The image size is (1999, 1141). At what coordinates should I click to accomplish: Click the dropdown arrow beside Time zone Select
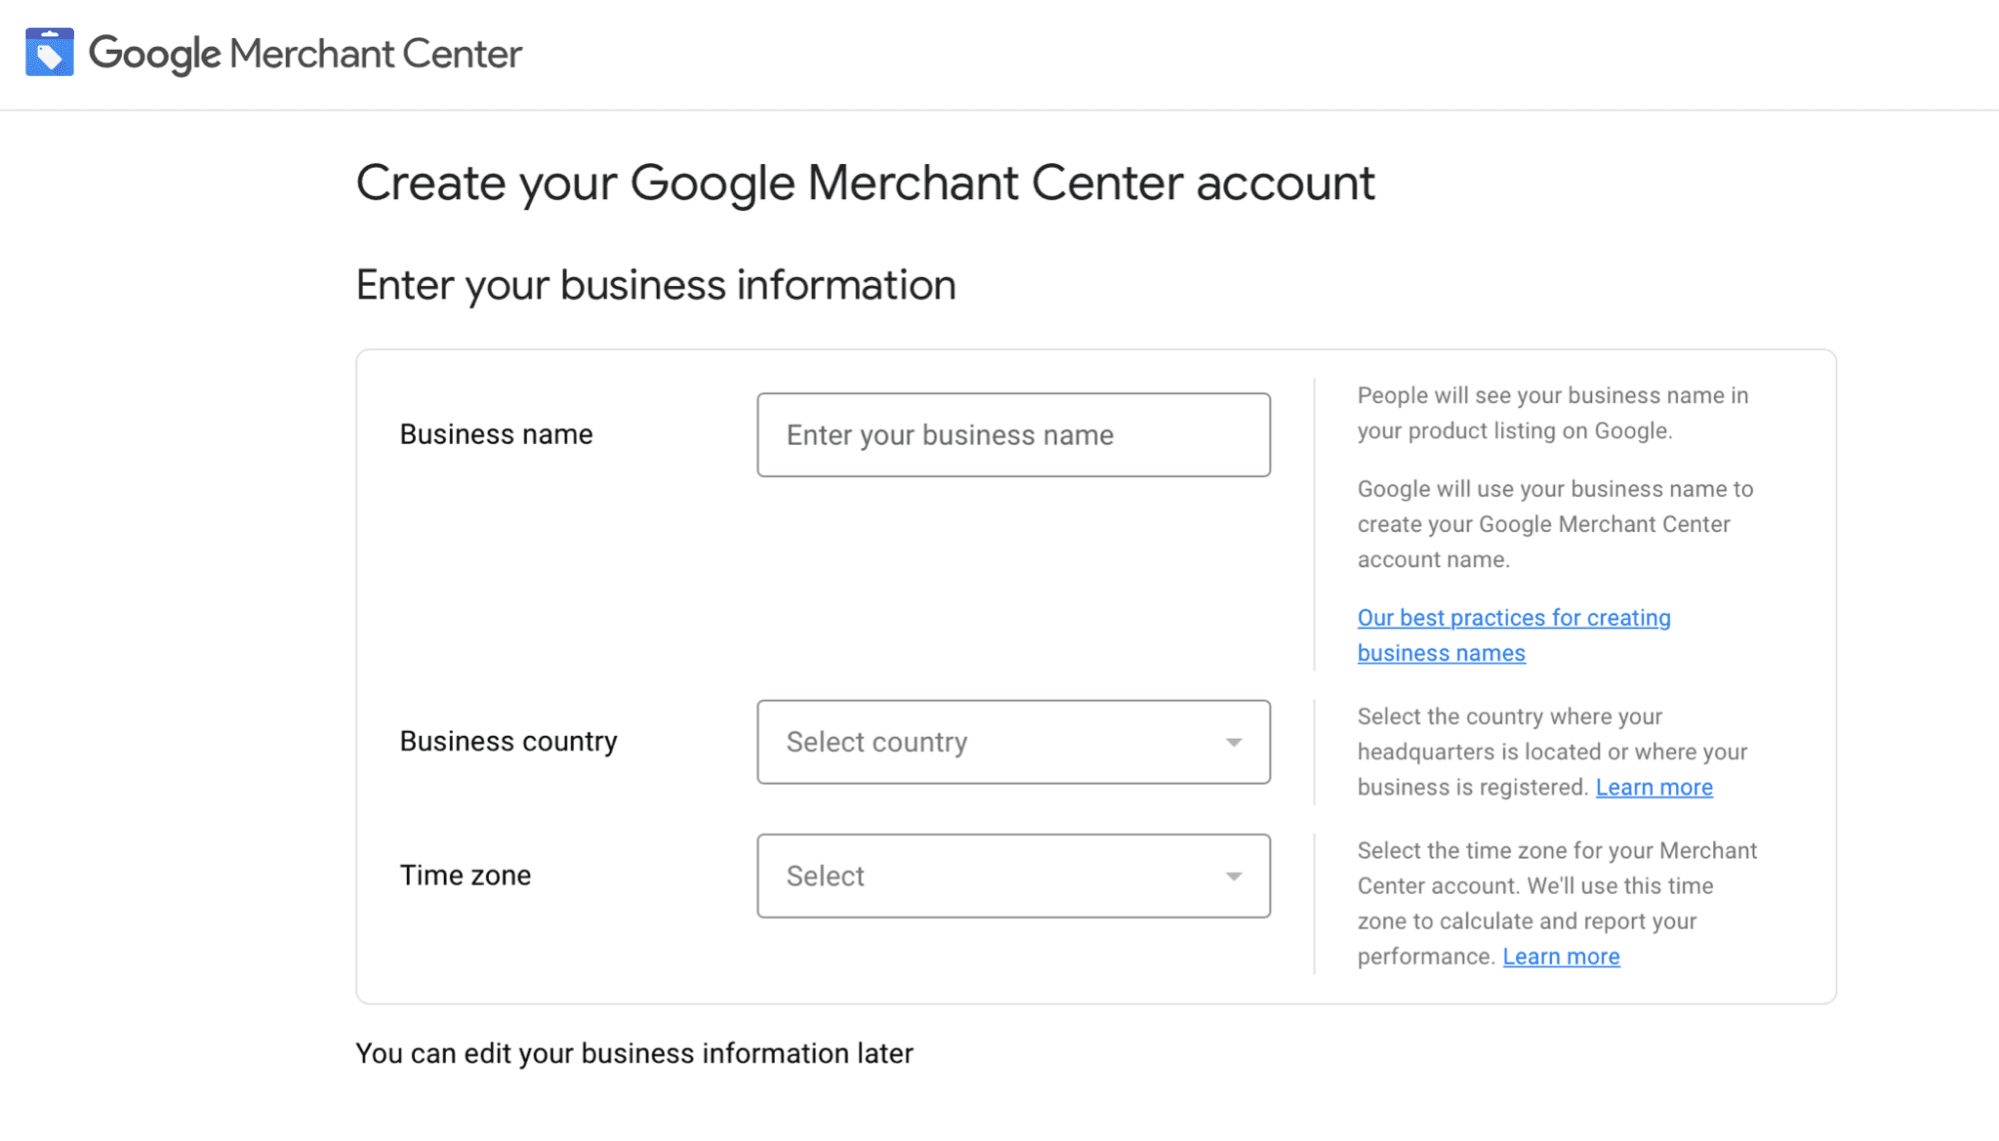(x=1234, y=875)
